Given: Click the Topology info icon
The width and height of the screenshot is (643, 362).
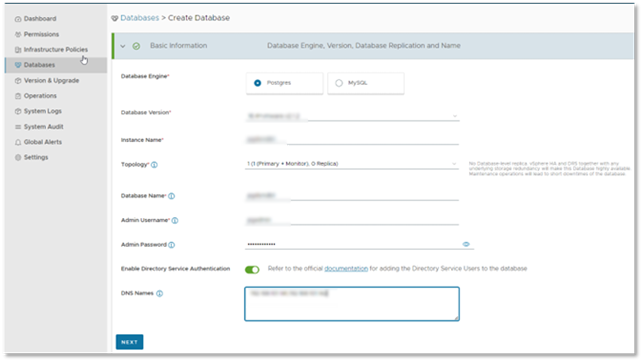Looking at the screenshot, I should click(154, 165).
